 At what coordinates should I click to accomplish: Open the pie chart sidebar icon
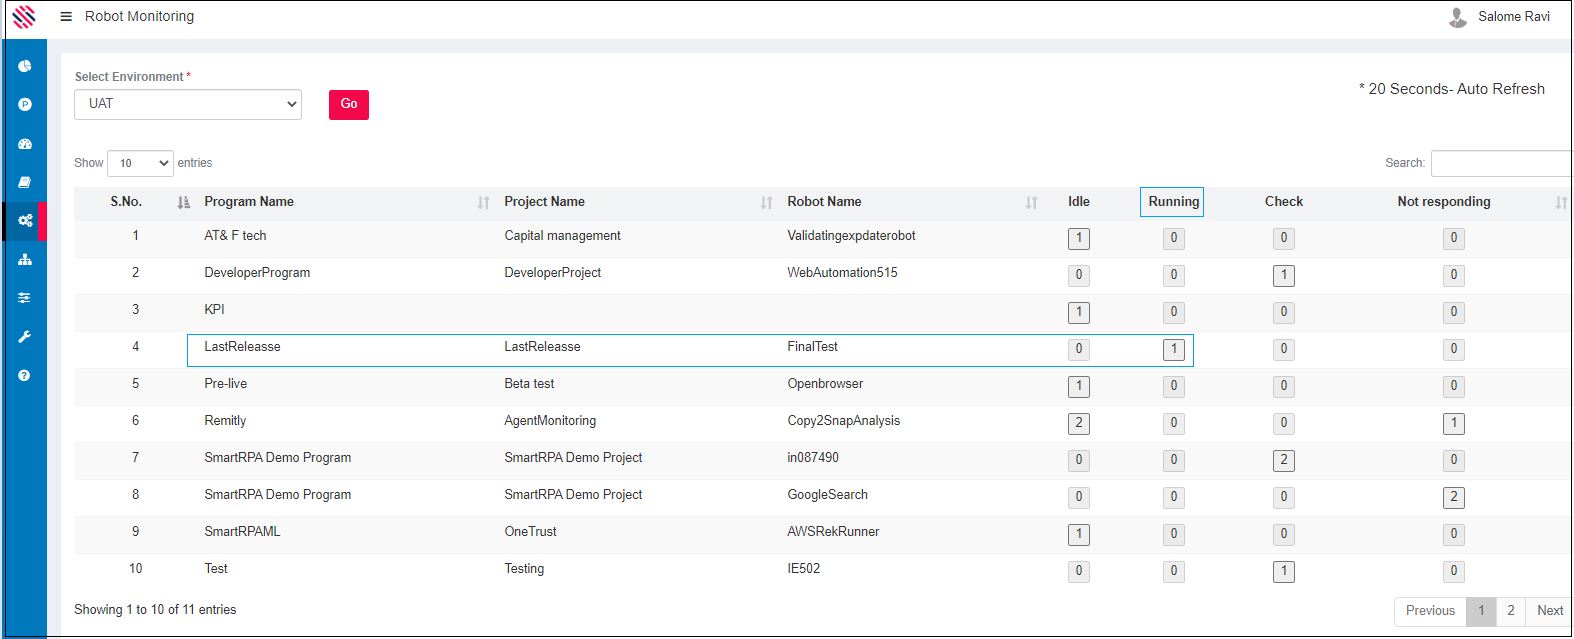pyautogui.click(x=25, y=66)
